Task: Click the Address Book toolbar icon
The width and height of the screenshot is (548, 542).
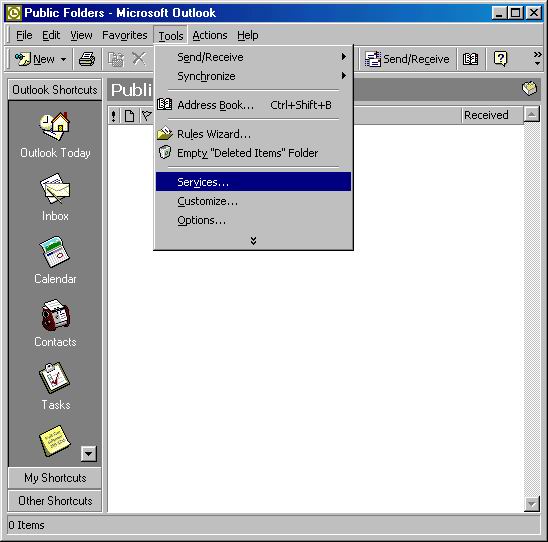Action: coord(470,59)
